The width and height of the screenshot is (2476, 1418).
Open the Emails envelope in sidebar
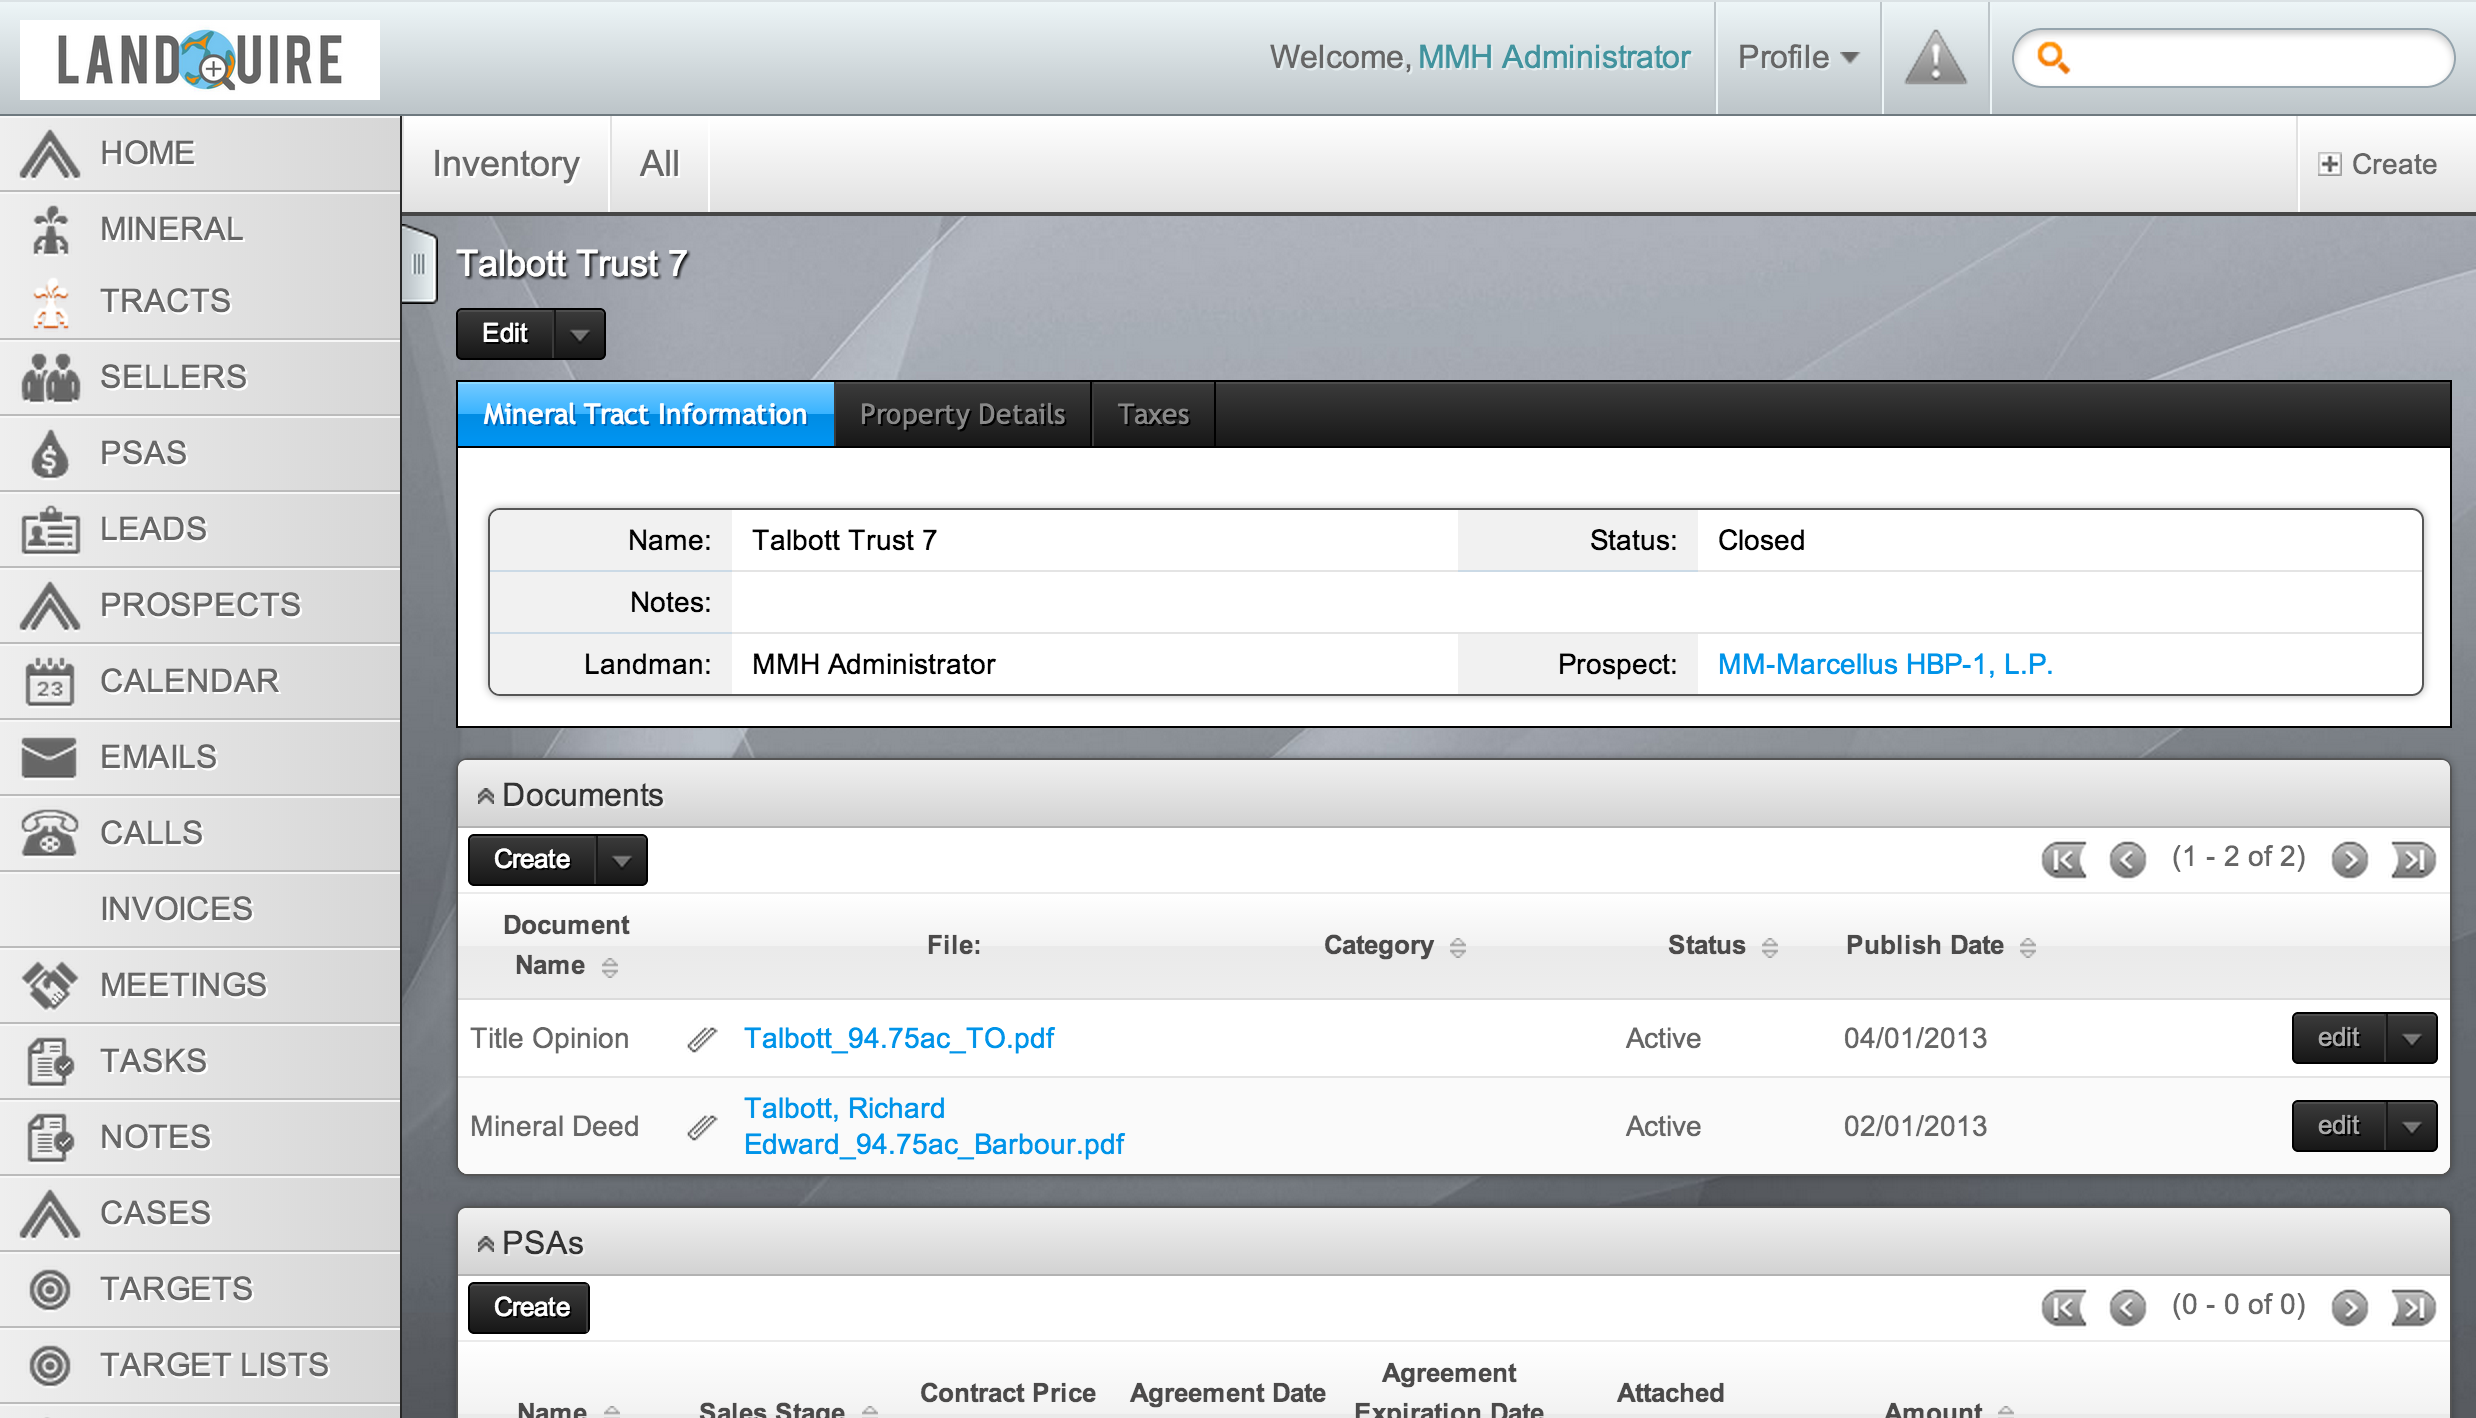pyautogui.click(x=49, y=758)
